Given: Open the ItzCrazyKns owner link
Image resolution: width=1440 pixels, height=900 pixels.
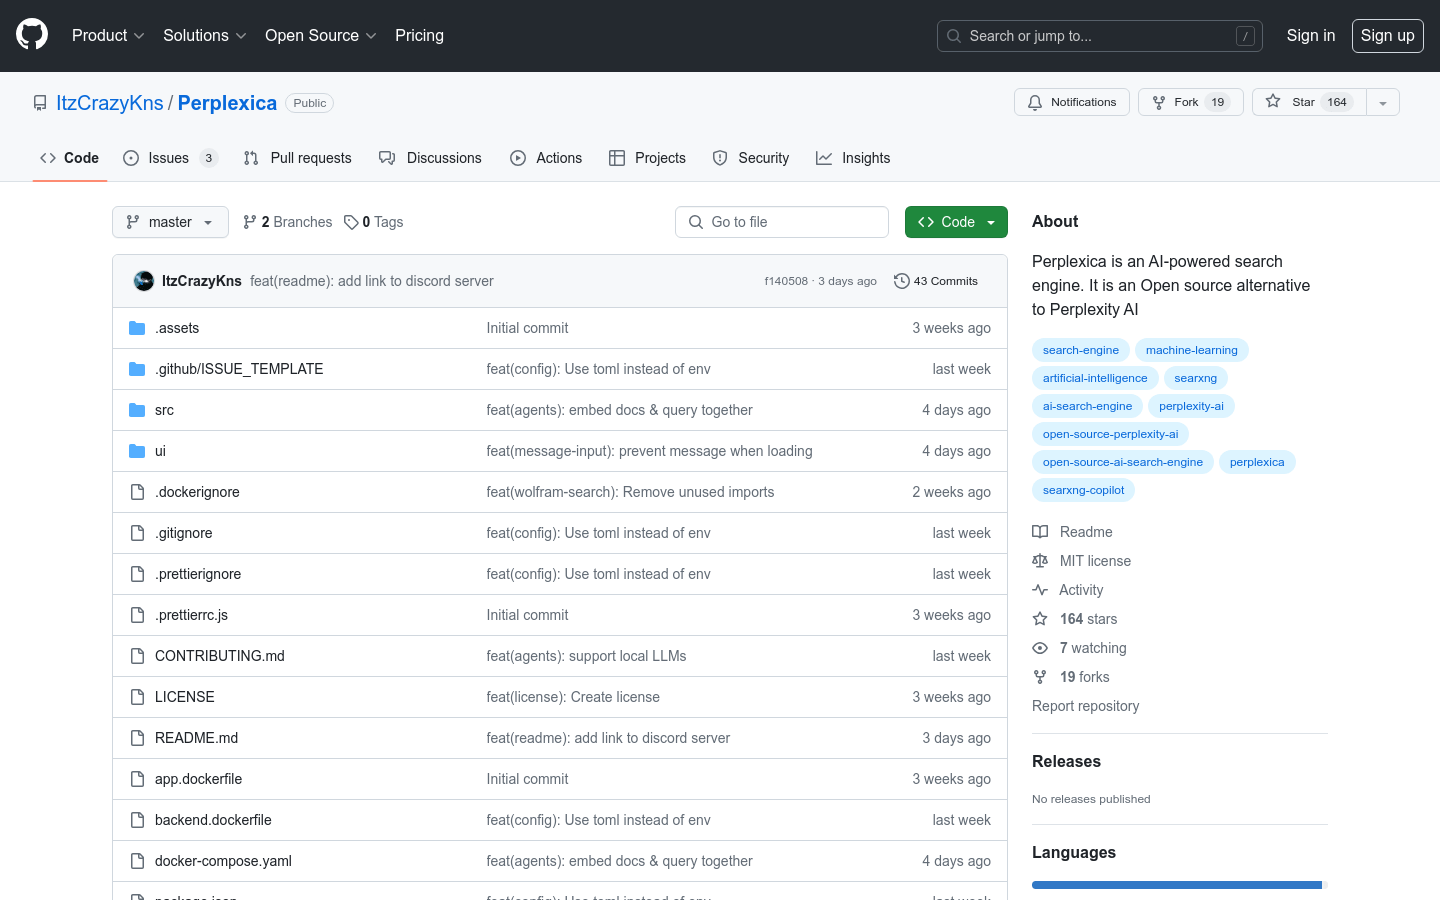Looking at the screenshot, I should pyautogui.click(x=110, y=103).
